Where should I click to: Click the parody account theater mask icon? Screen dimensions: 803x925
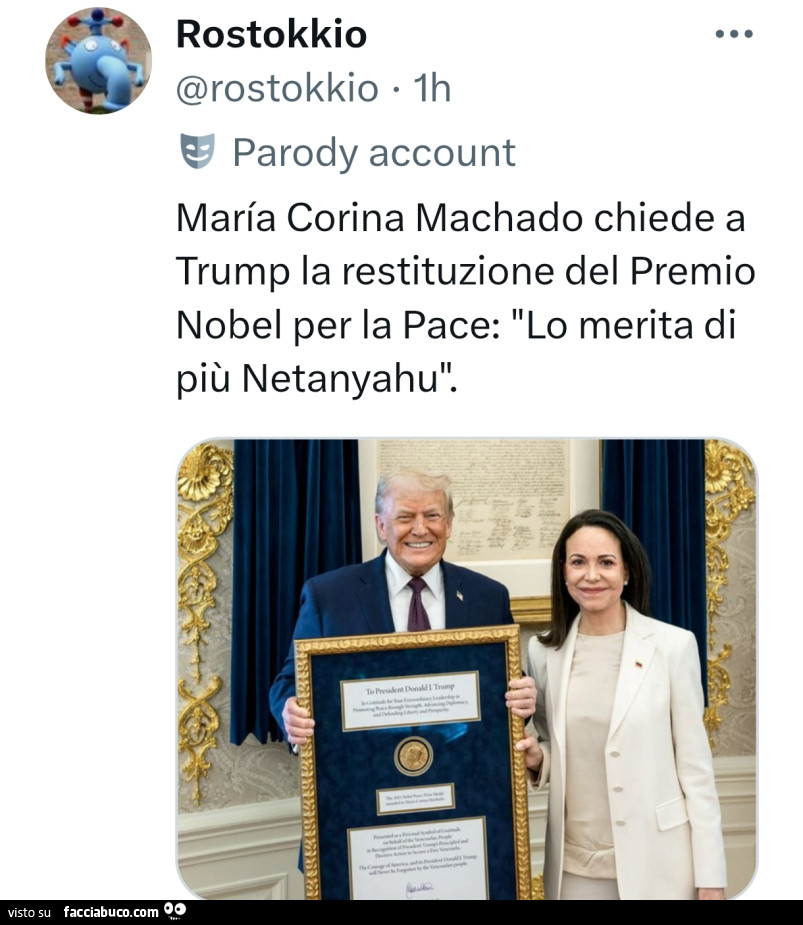pyautogui.click(x=198, y=148)
